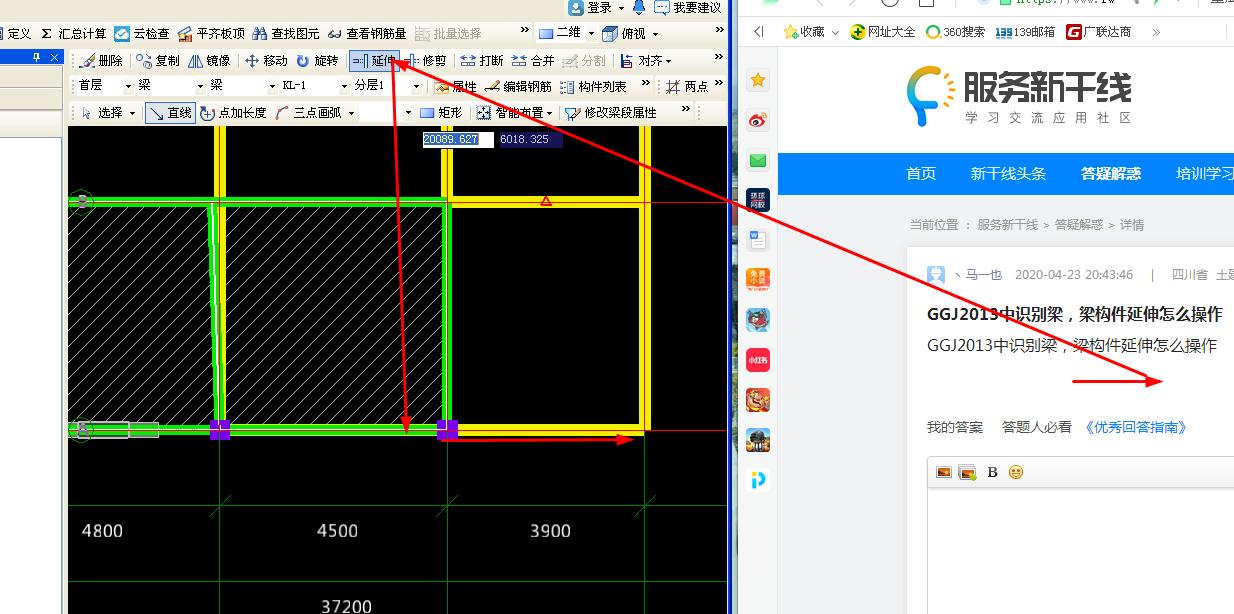Open 答疑解惑 tab in browser
The height and width of the screenshot is (614, 1234).
(1111, 173)
